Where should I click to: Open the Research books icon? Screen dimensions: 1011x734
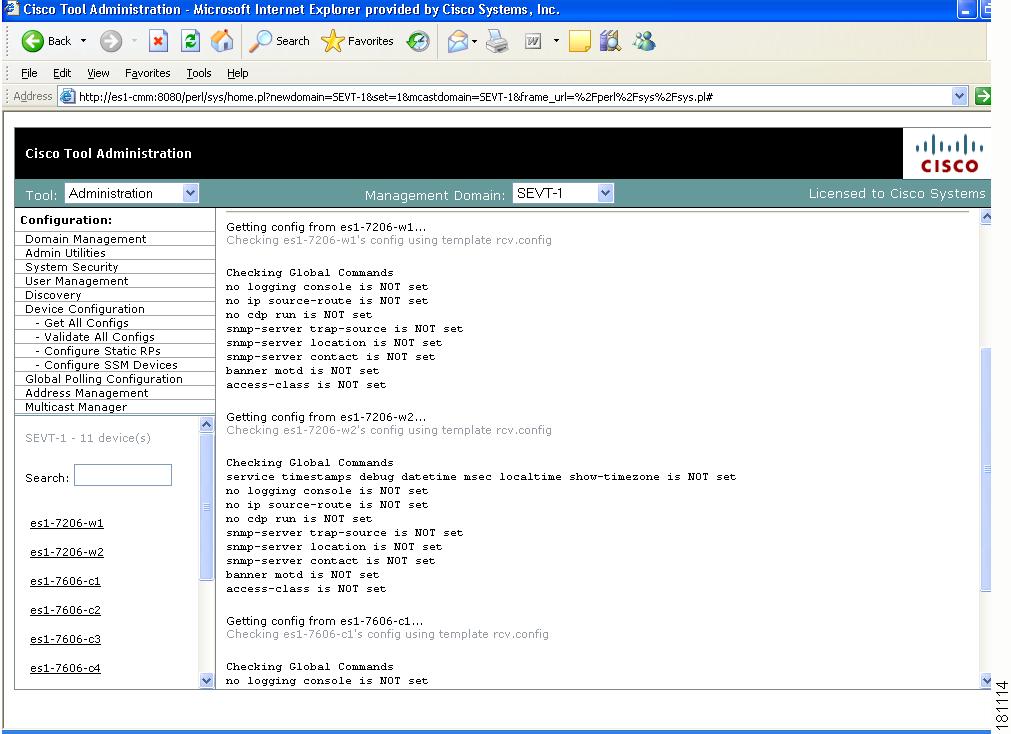coord(610,42)
